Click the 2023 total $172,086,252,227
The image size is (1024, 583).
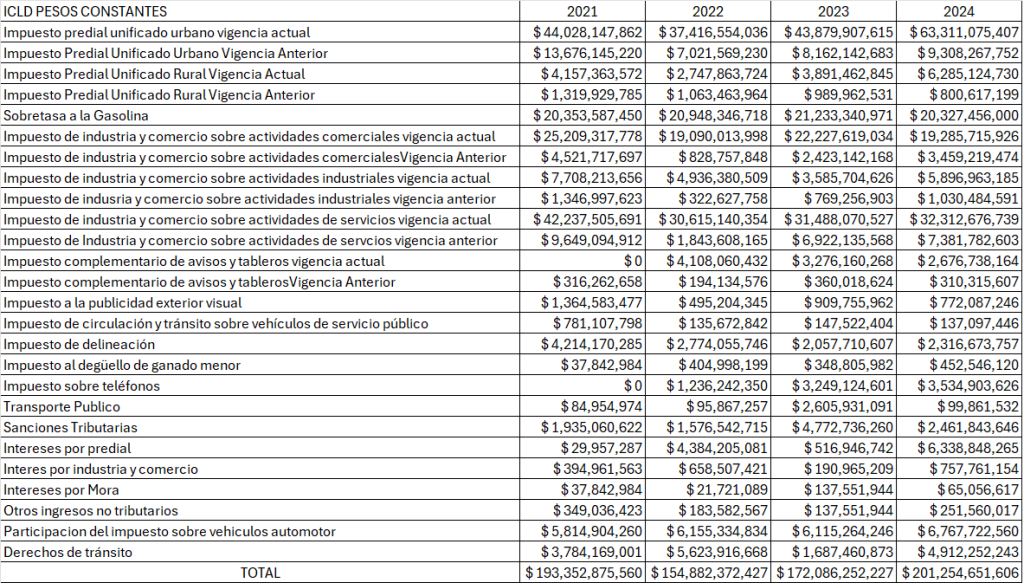click(835, 573)
